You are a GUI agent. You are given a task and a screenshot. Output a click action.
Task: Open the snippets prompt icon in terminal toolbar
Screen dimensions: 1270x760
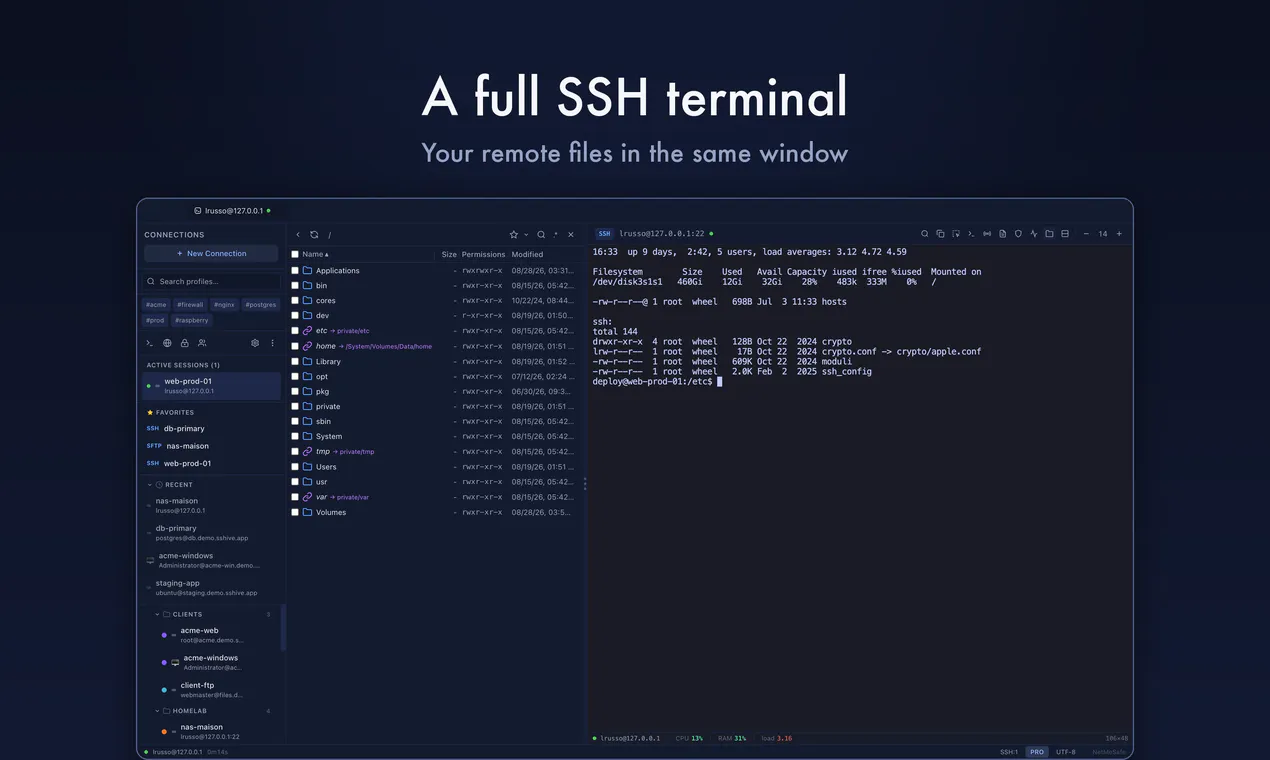971,234
